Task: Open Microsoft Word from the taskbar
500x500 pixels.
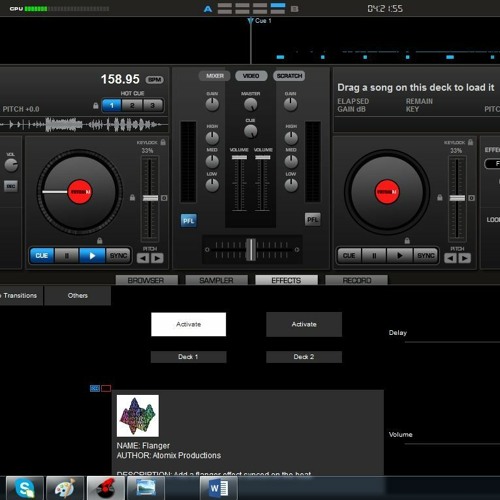Action: [x=219, y=488]
